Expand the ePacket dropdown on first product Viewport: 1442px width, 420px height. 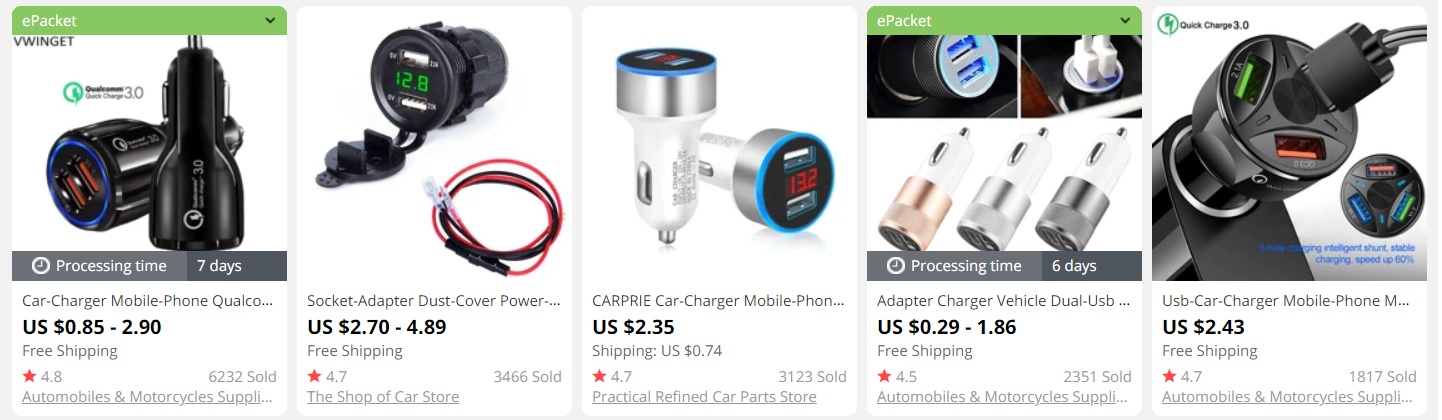(x=270, y=20)
